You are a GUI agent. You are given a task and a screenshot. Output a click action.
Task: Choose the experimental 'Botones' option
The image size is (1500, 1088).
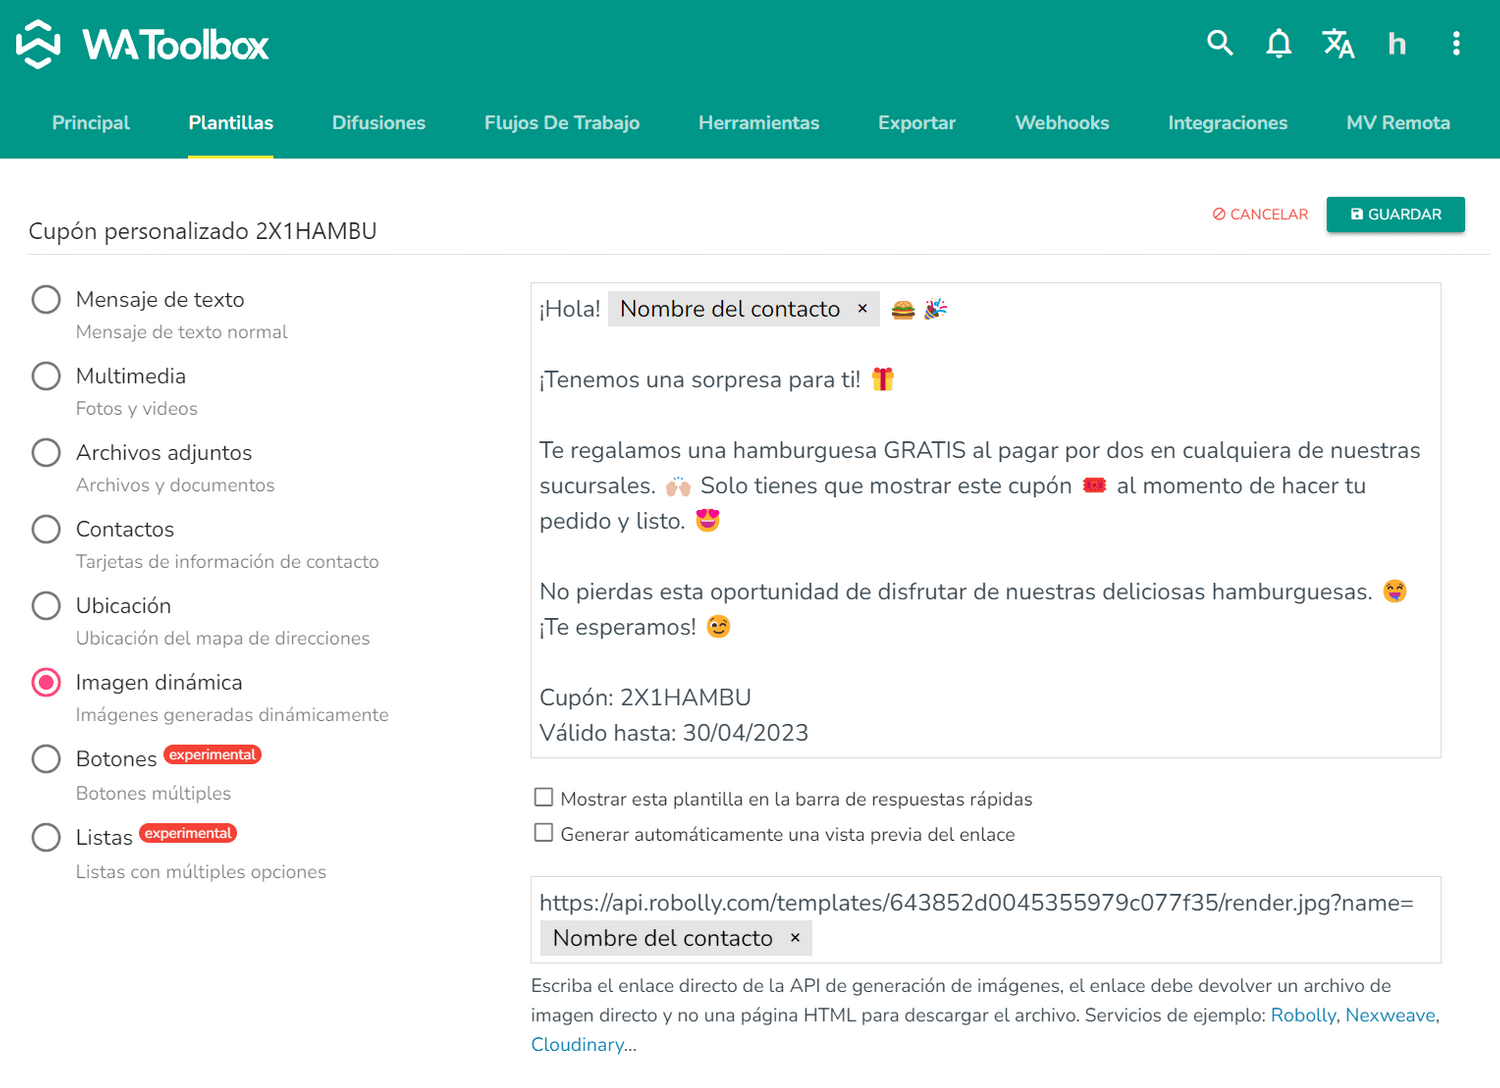pos(46,759)
